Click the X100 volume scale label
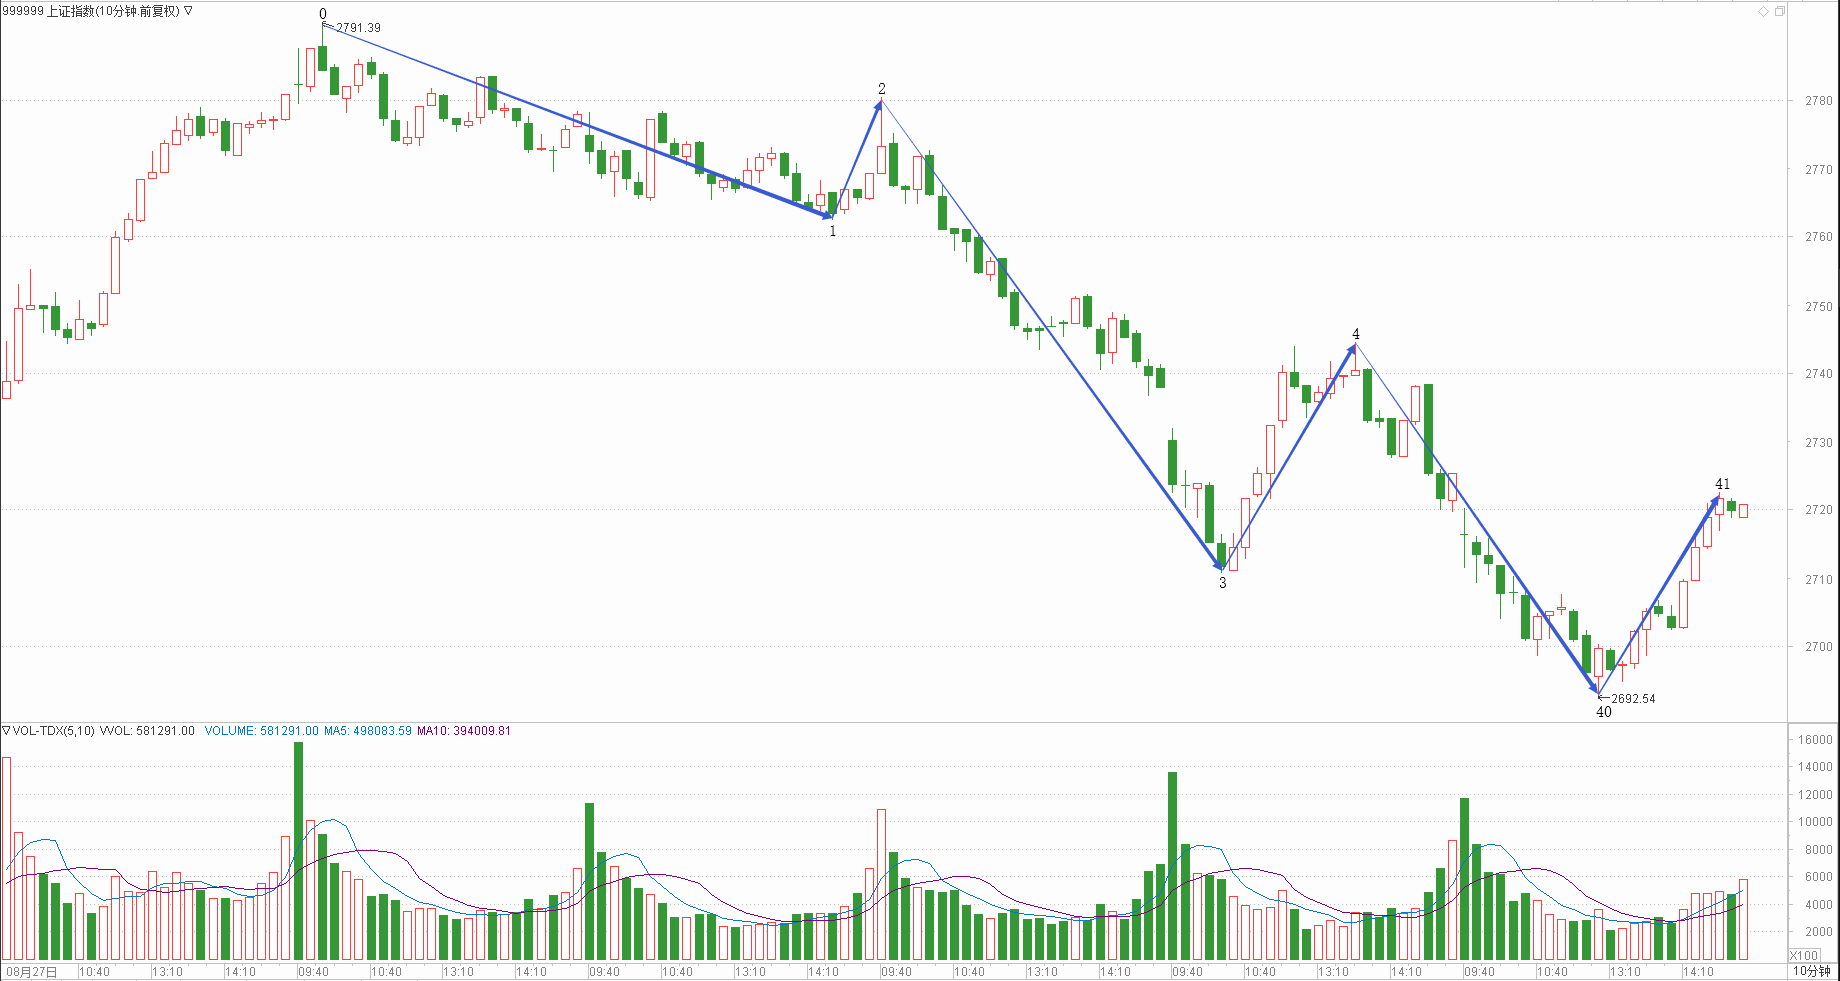 pos(1804,956)
